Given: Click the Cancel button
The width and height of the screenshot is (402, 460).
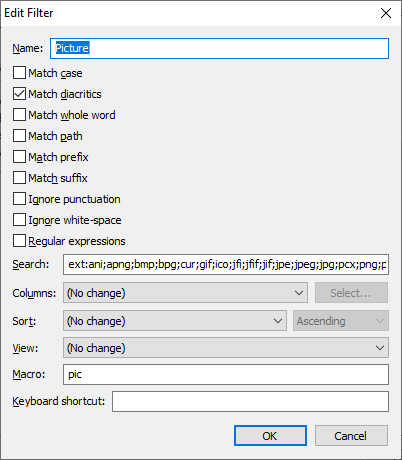Looking at the screenshot, I should (x=351, y=436).
